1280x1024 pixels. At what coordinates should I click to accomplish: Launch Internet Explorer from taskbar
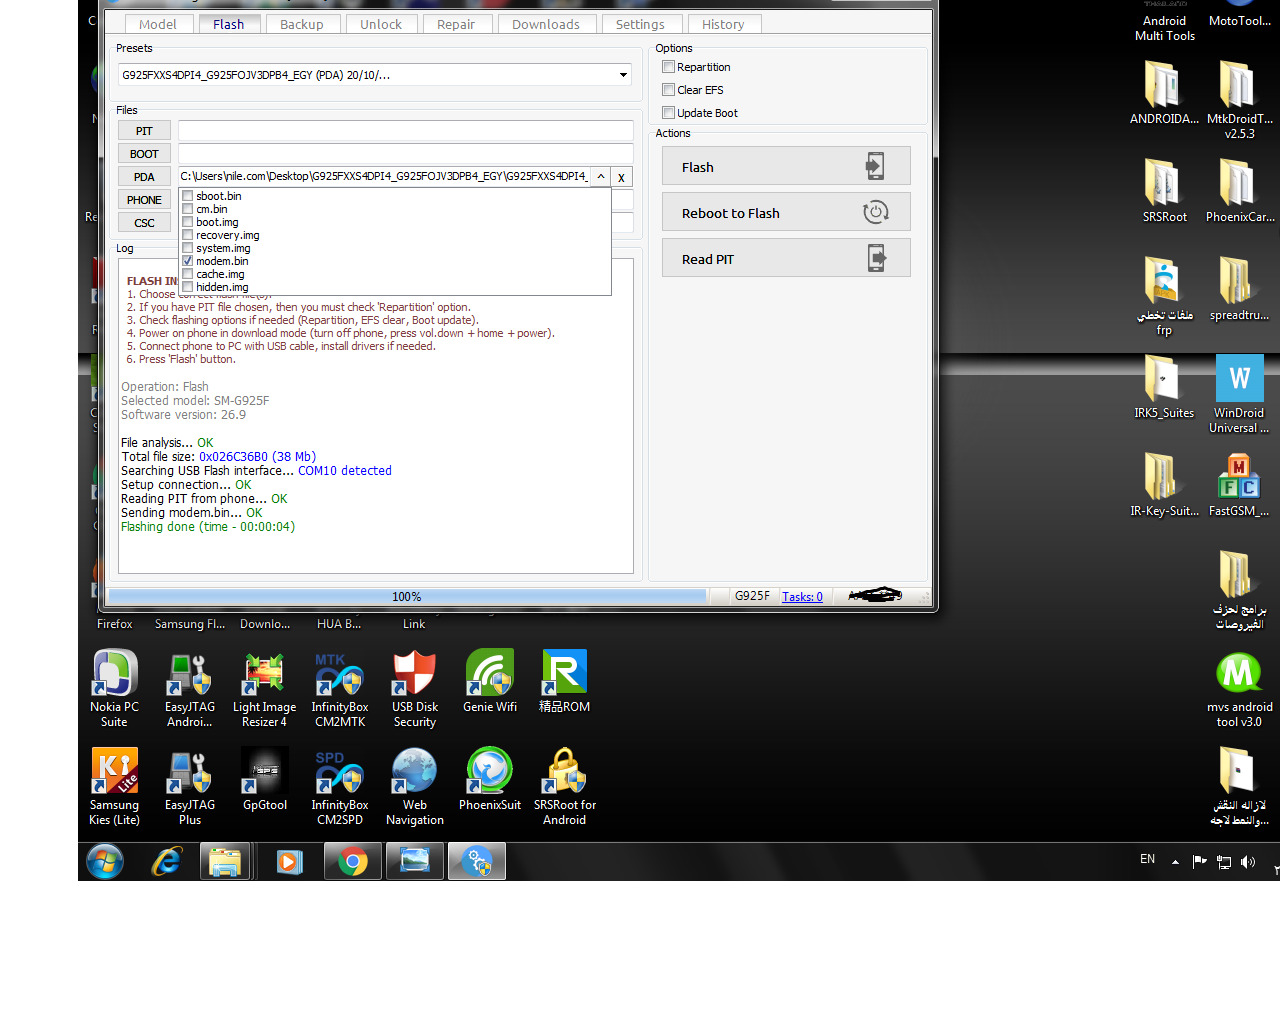coord(166,861)
